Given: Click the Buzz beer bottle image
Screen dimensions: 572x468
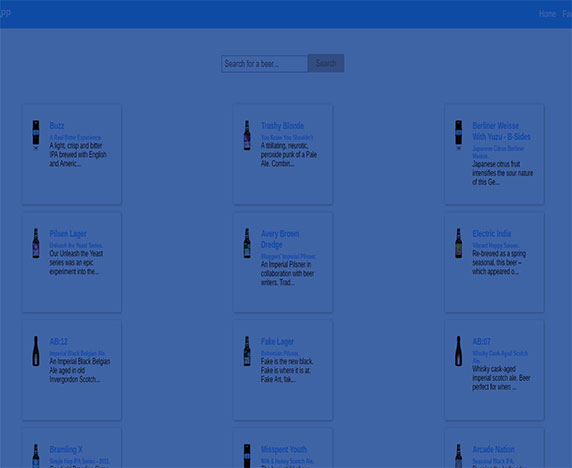Looking at the screenshot, I should click(x=36, y=135).
